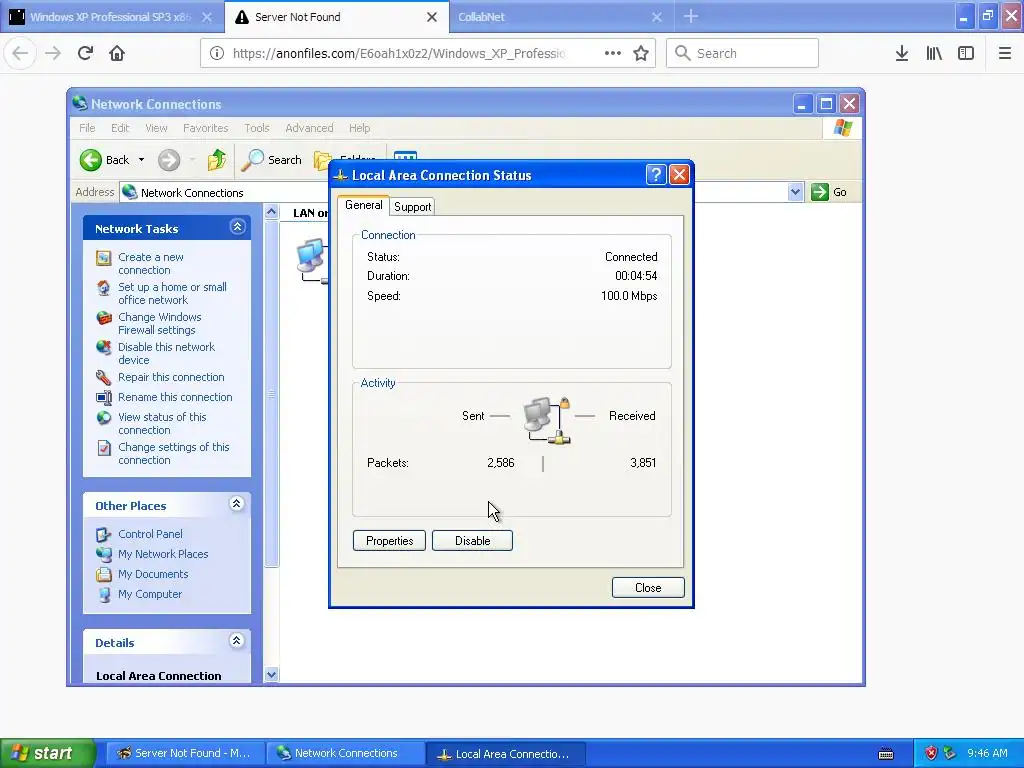1024x768 pixels.
Task: Open Back button history dropdown arrow
Action: pyautogui.click(x=141, y=160)
